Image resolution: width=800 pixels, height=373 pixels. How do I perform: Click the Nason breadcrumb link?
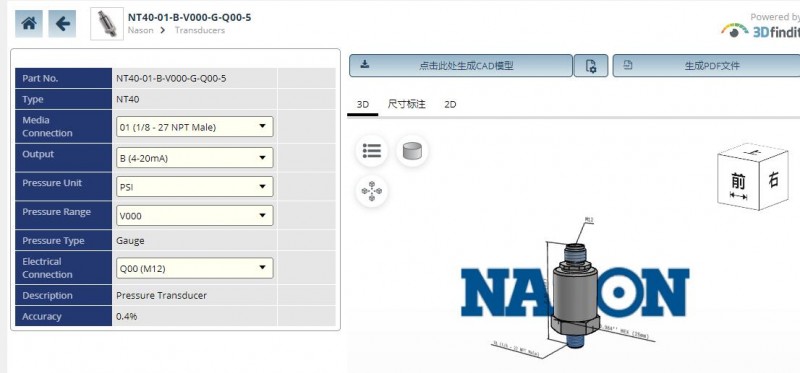(140, 30)
